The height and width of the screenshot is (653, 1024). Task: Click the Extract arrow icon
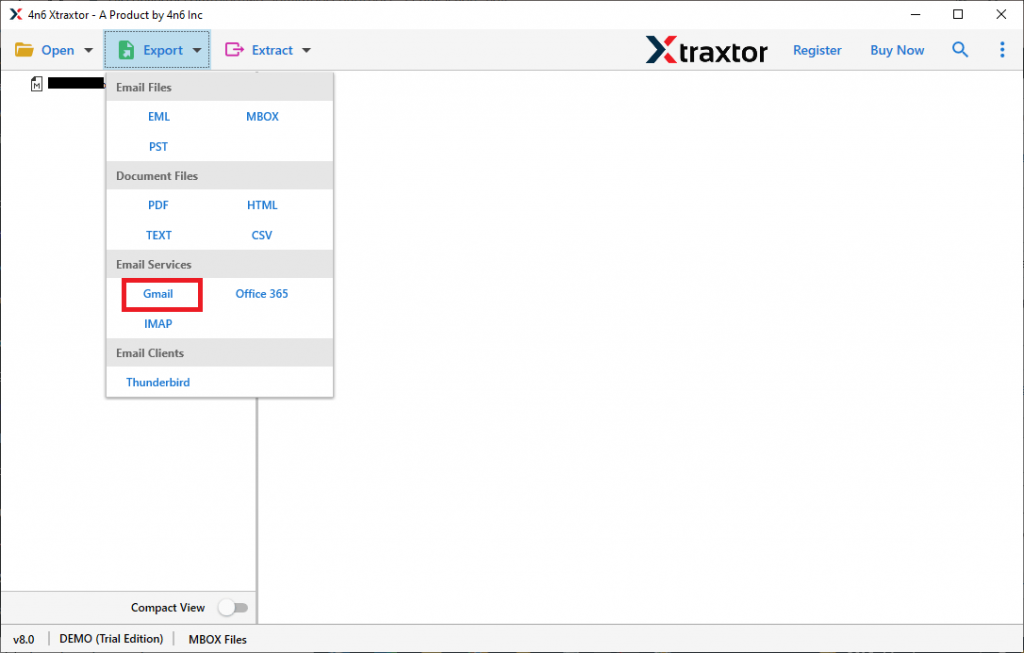(x=235, y=50)
